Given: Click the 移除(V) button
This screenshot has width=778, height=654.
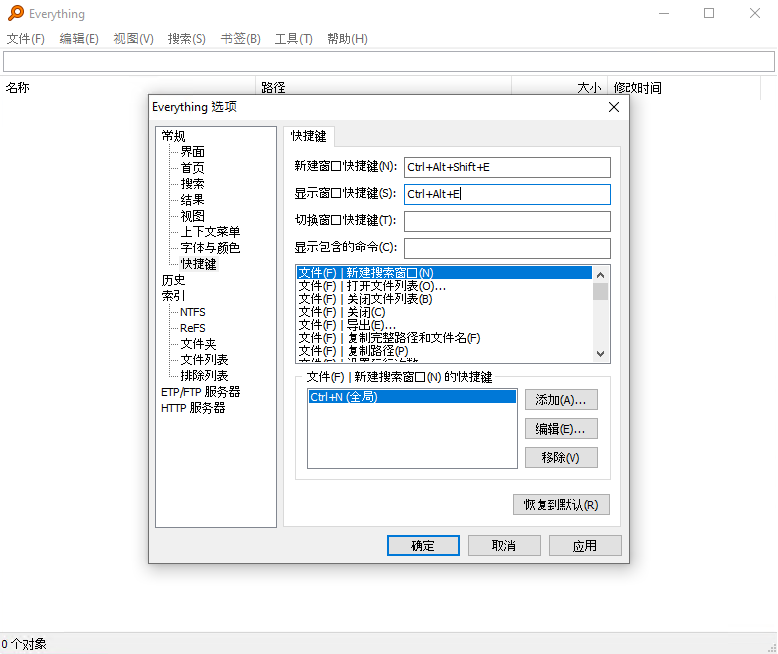Looking at the screenshot, I should tap(561, 458).
